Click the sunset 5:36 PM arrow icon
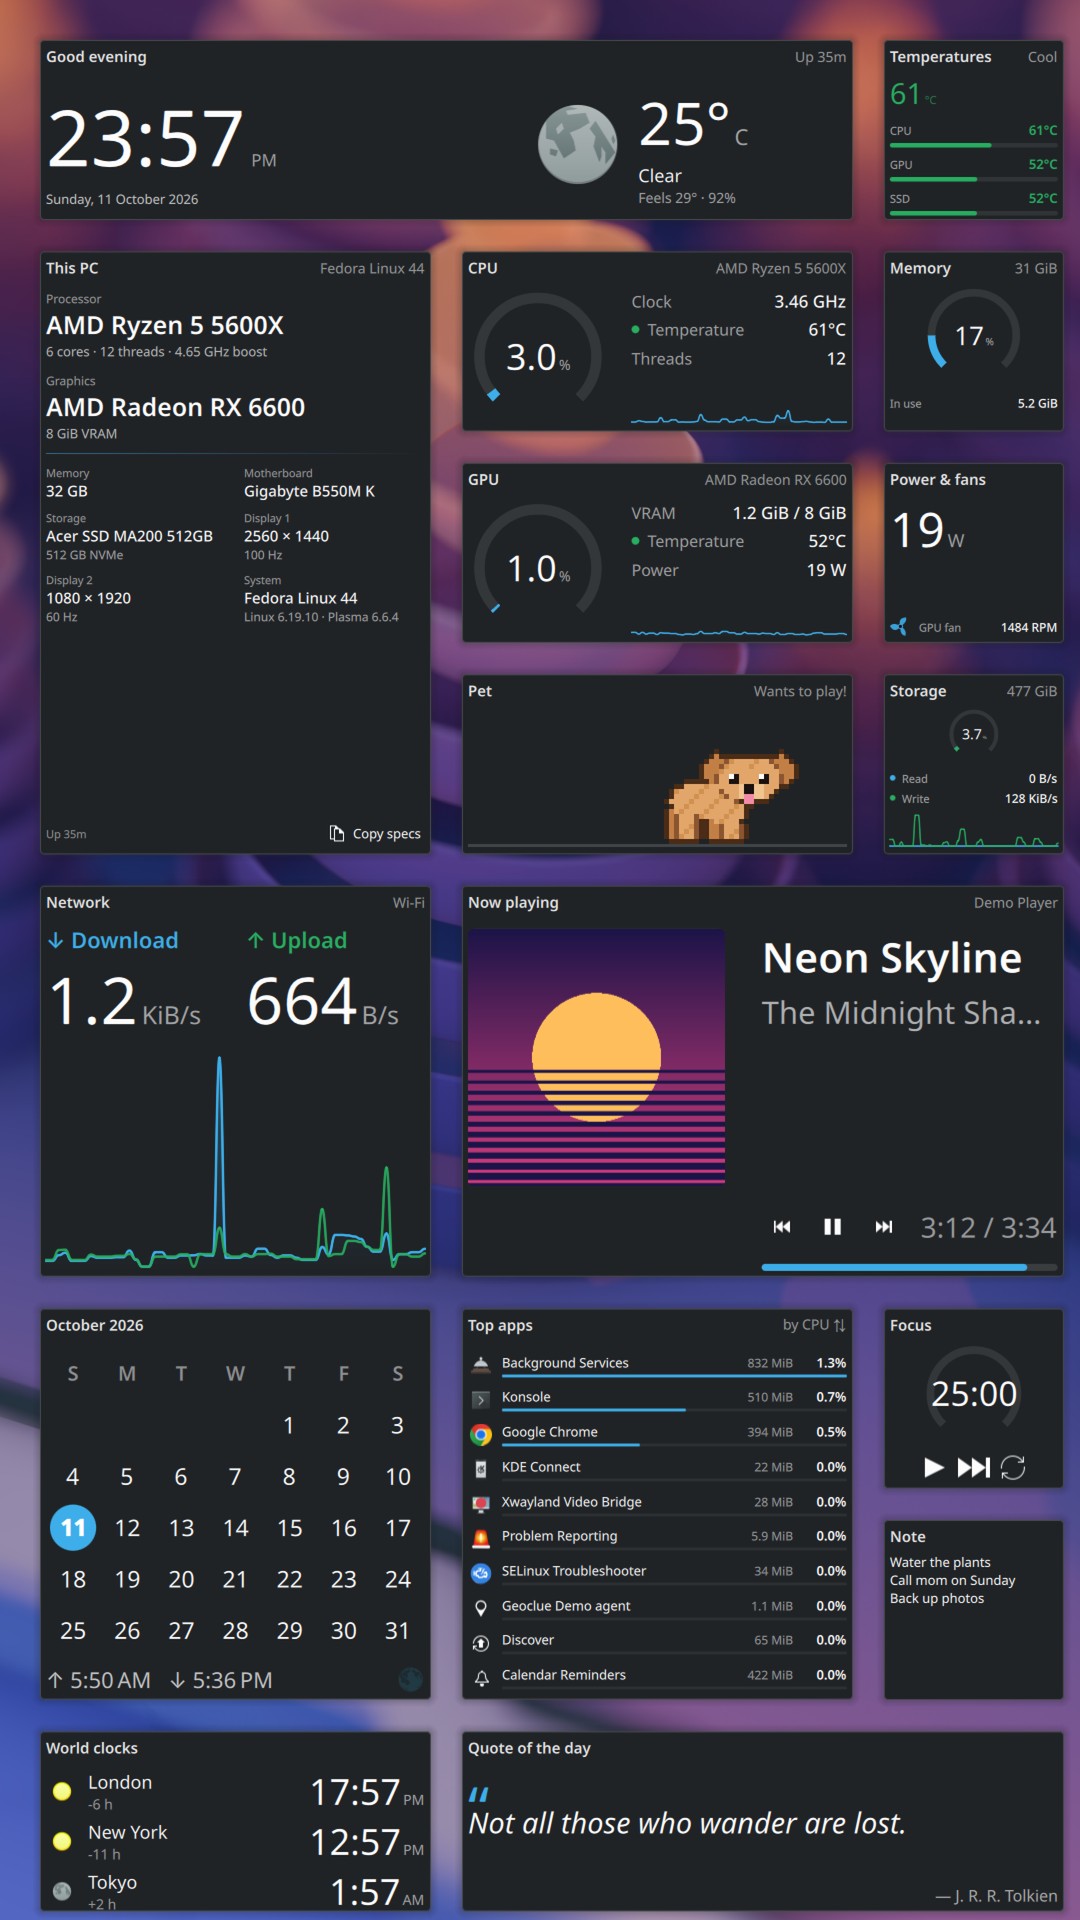Viewport: 1080px width, 1920px height. 177,1680
